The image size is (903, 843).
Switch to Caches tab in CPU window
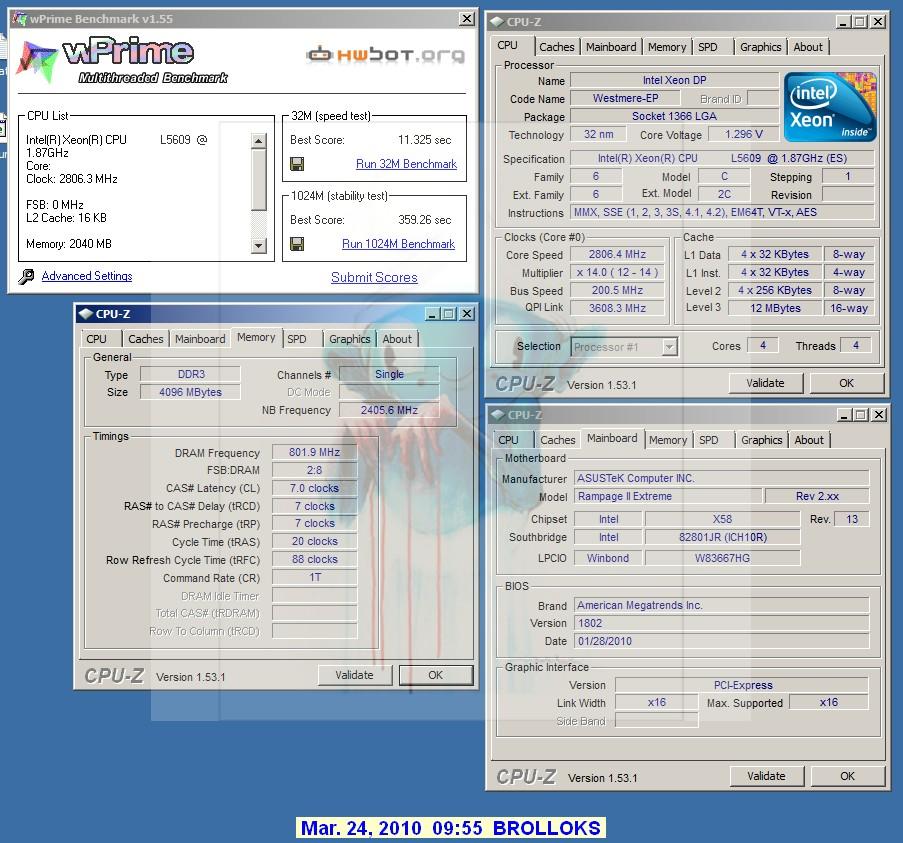coord(556,47)
